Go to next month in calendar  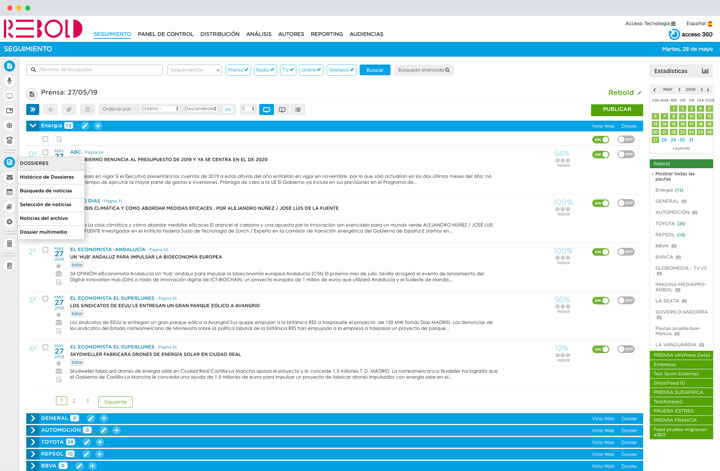708,90
